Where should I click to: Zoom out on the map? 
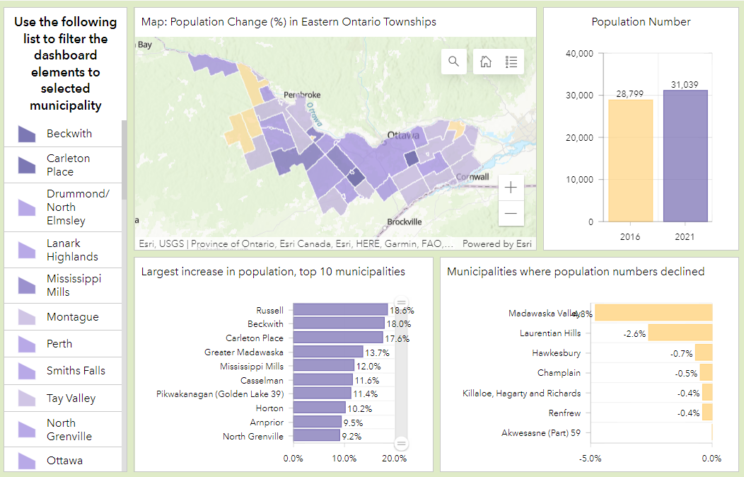(x=511, y=213)
